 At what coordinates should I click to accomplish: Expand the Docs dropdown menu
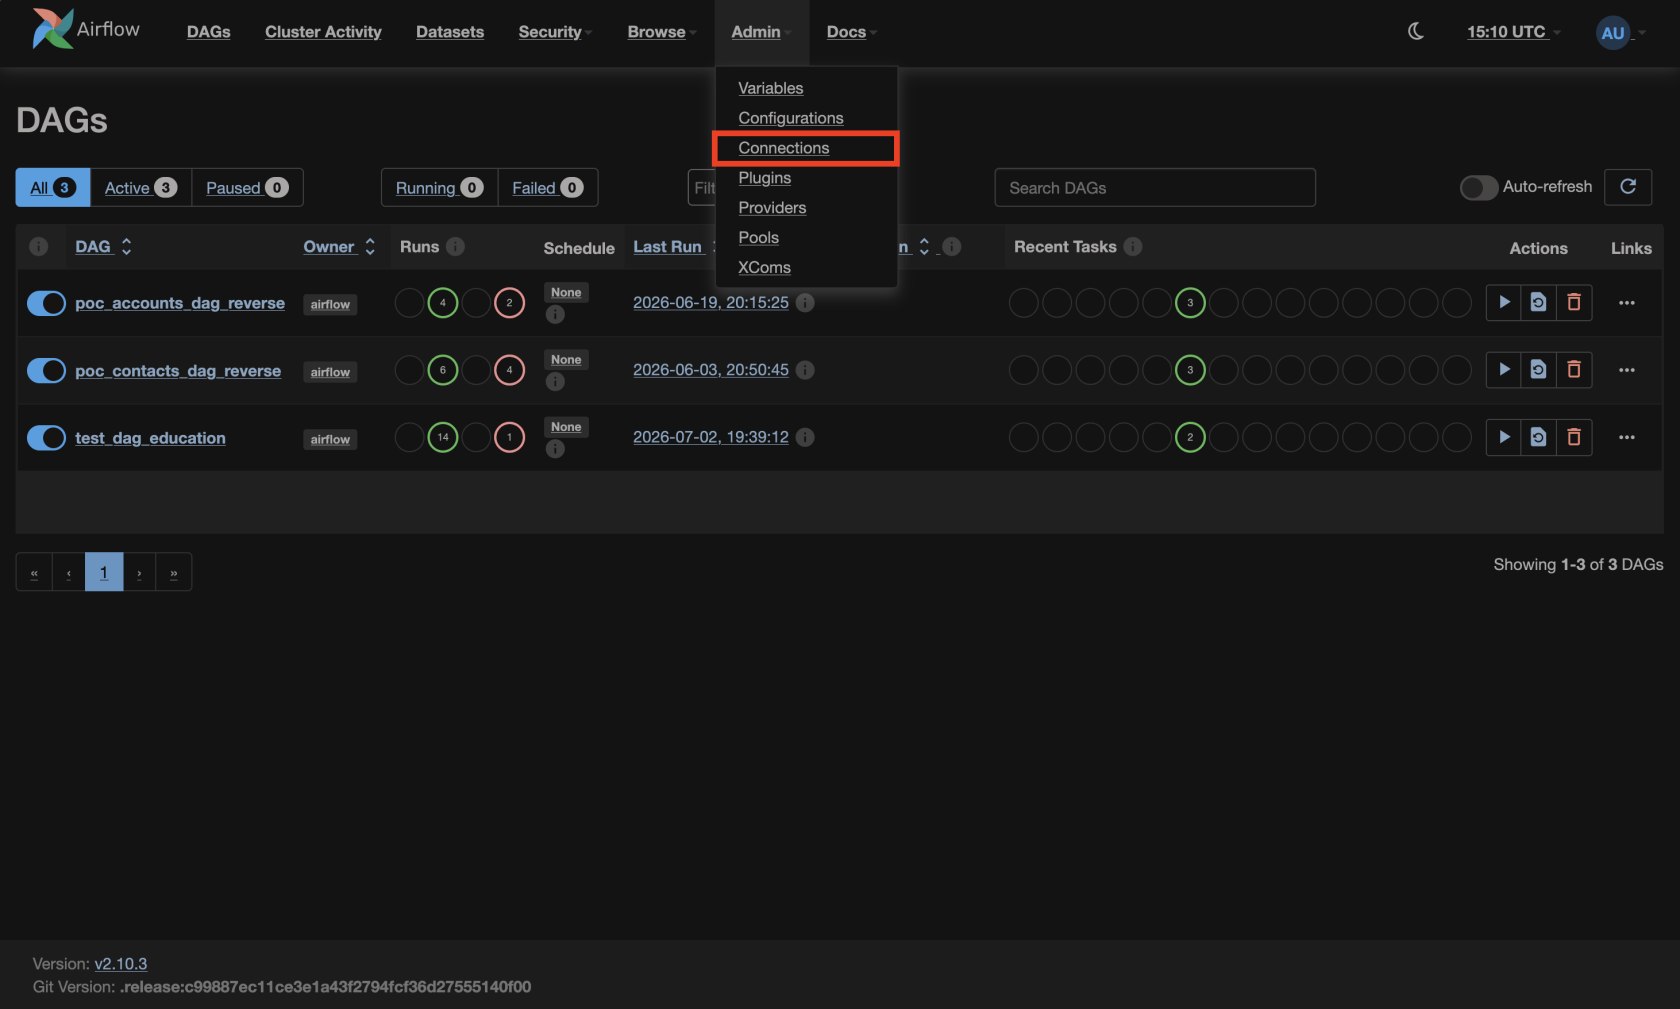point(851,32)
